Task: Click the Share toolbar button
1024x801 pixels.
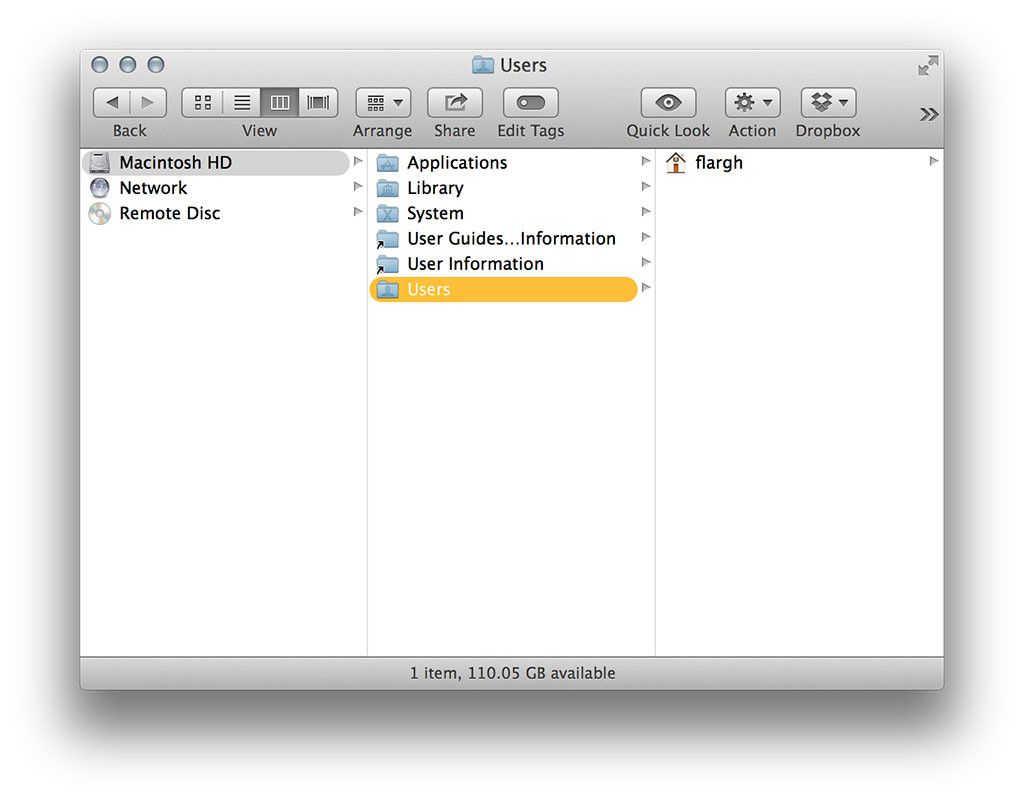Action: 455,102
